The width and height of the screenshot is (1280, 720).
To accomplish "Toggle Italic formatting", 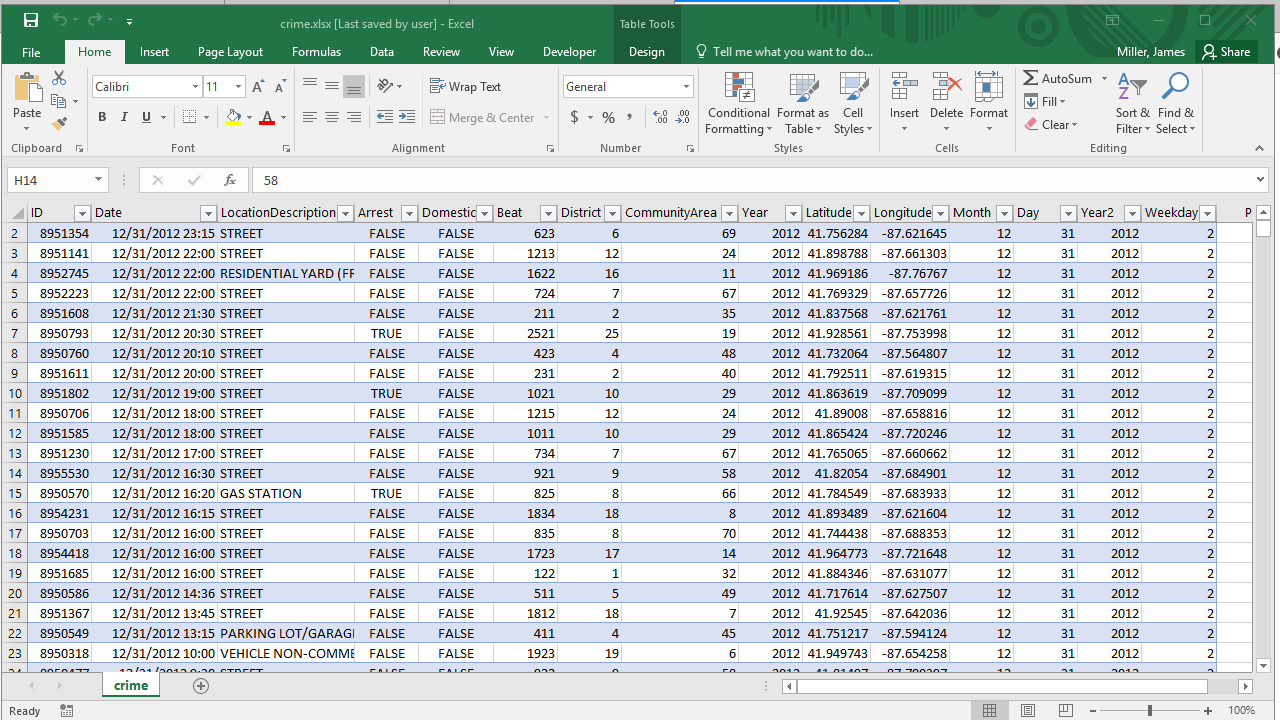I will click(124, 118).
